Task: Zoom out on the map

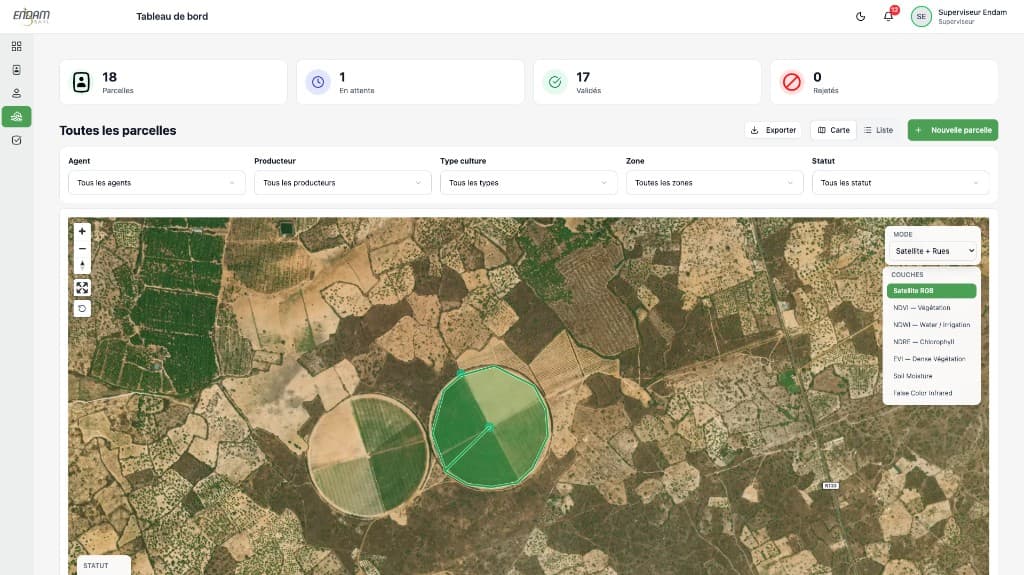Action: [82, 248]
